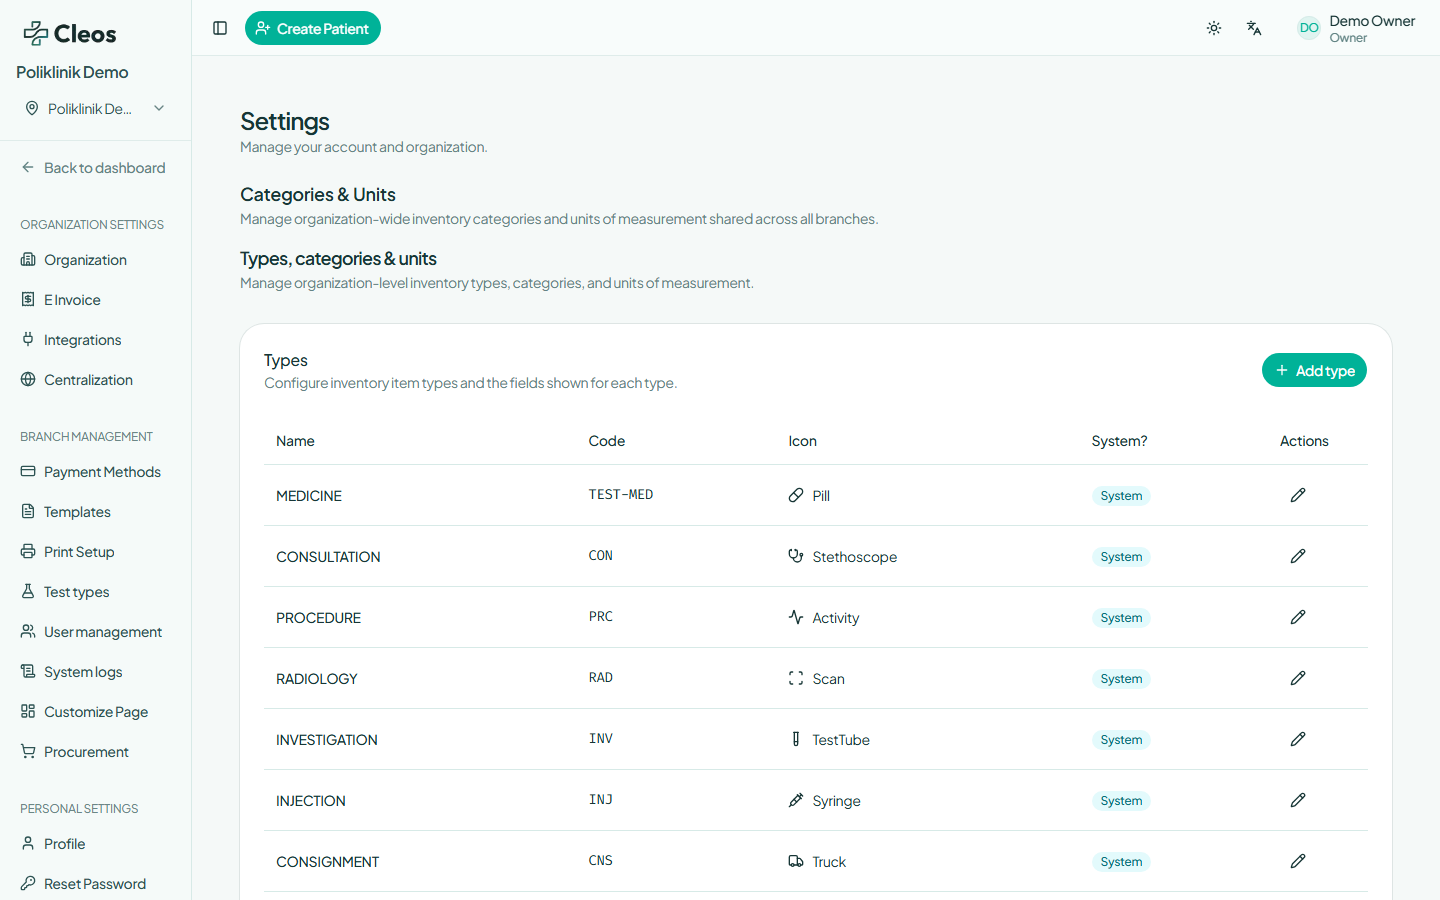Click the System? column header

1120,441
